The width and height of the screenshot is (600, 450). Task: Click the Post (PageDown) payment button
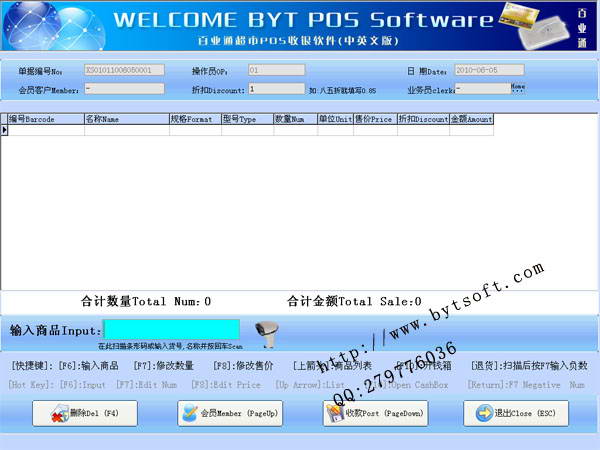pos(375,413)
